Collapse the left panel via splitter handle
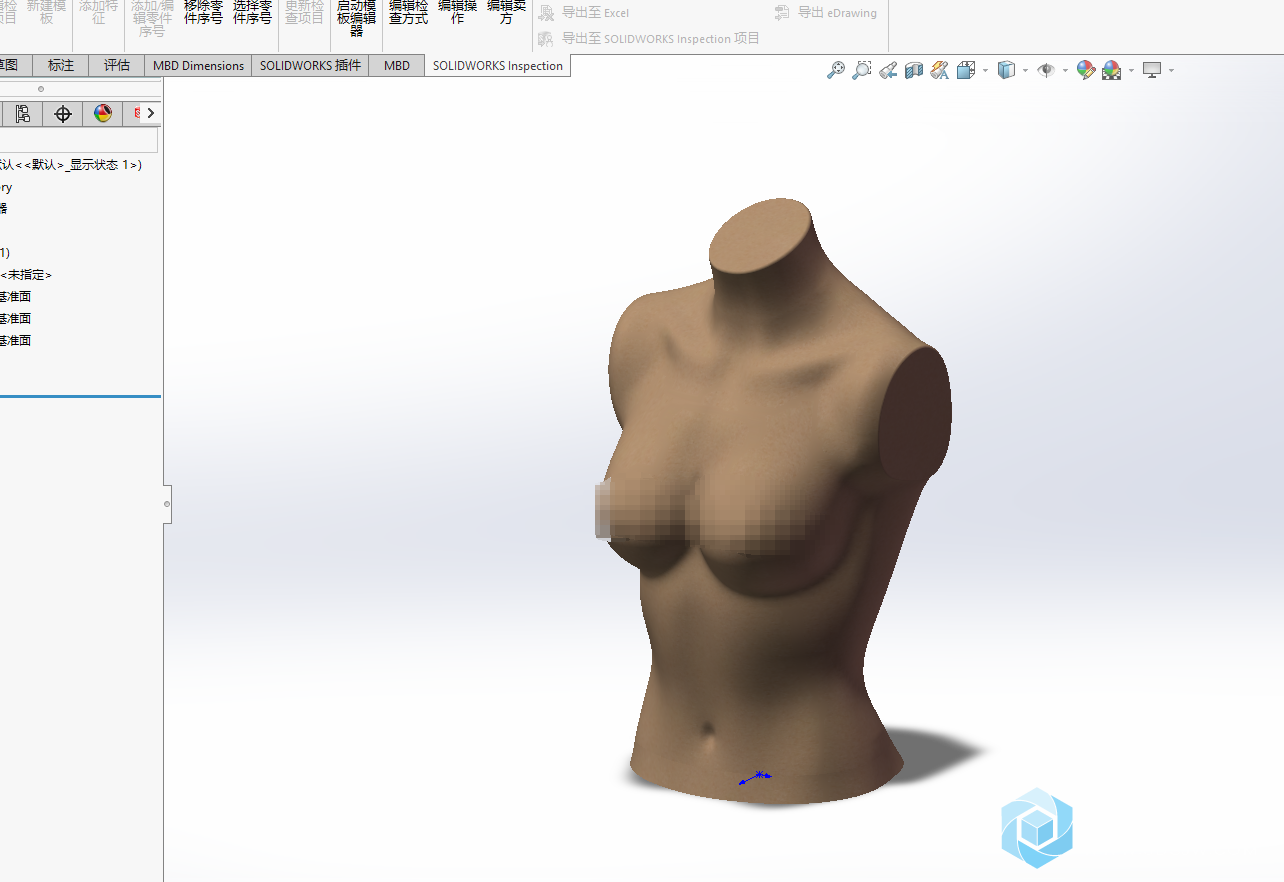The height and width of the screenshot is (882, 1284). pyautogui.click(x=166, y=504)
